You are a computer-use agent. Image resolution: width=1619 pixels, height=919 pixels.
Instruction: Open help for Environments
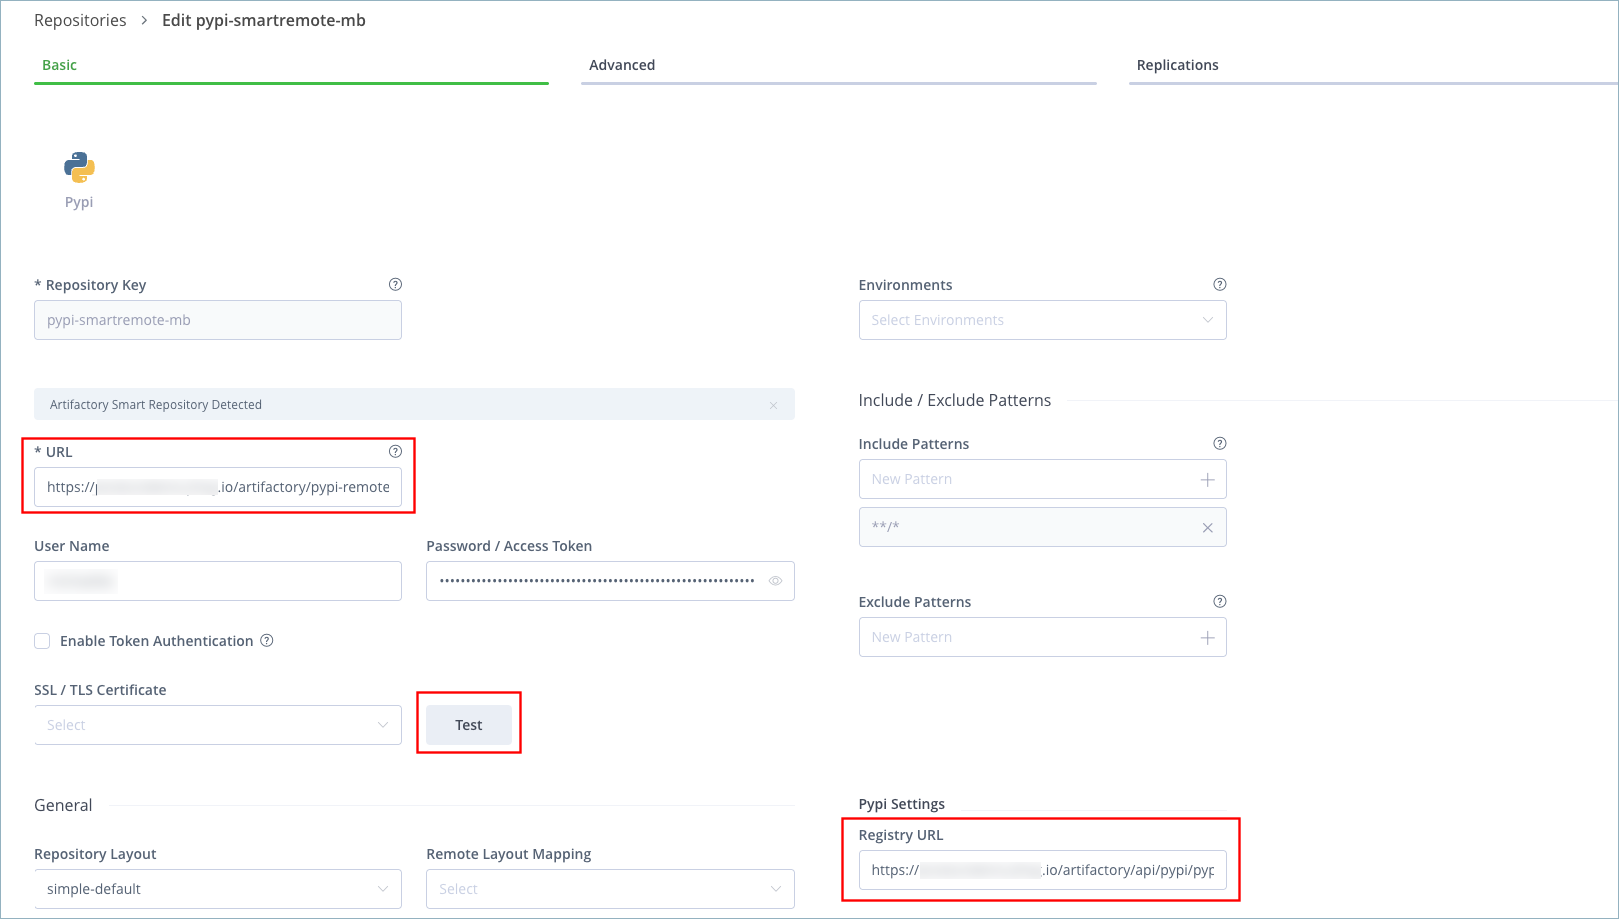[1219, 284]
